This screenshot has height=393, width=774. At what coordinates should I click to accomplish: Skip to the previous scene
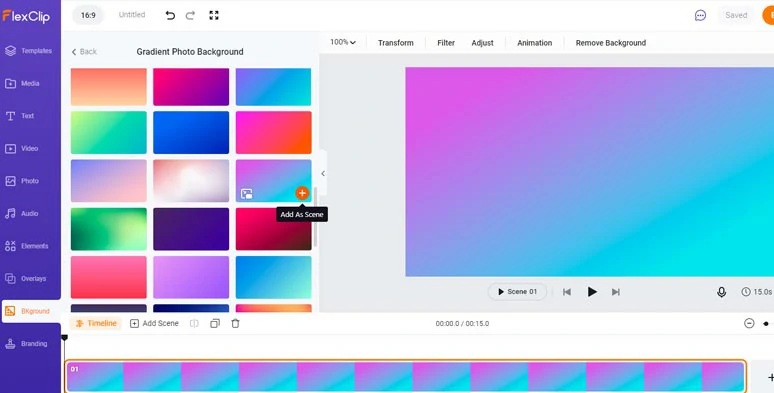pos(567,292)
